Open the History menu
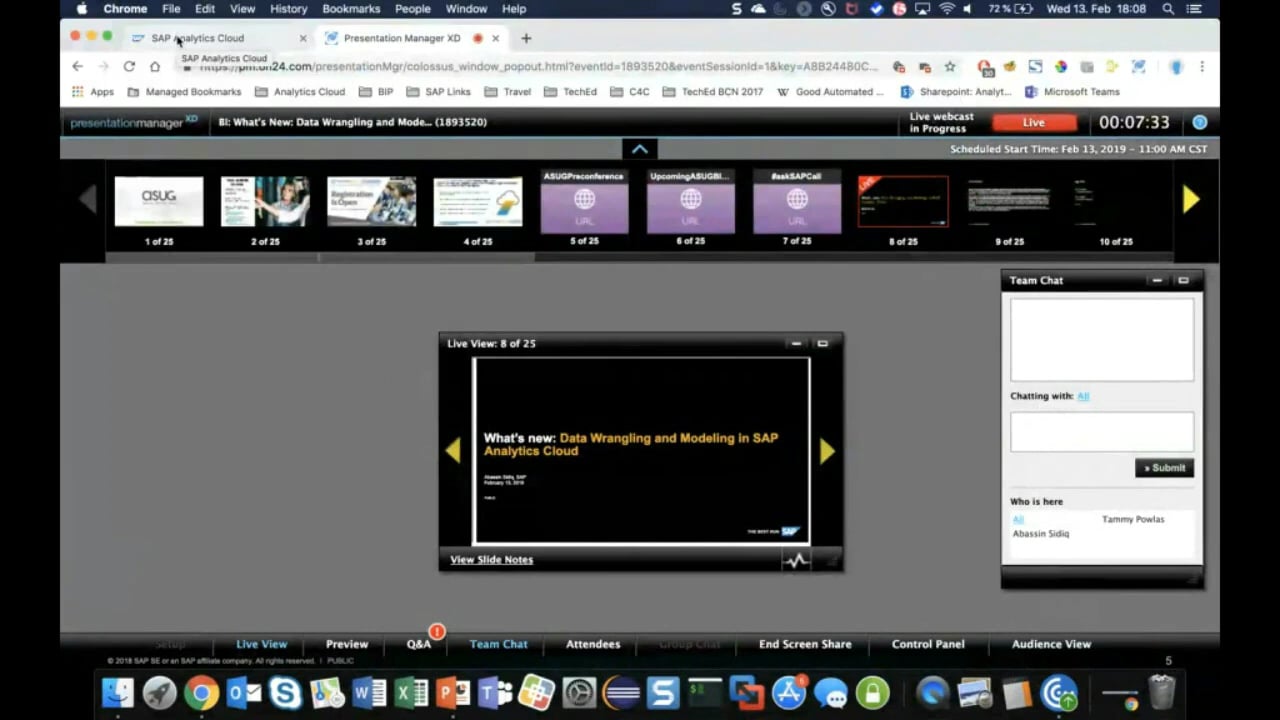 tap(288, 9)
